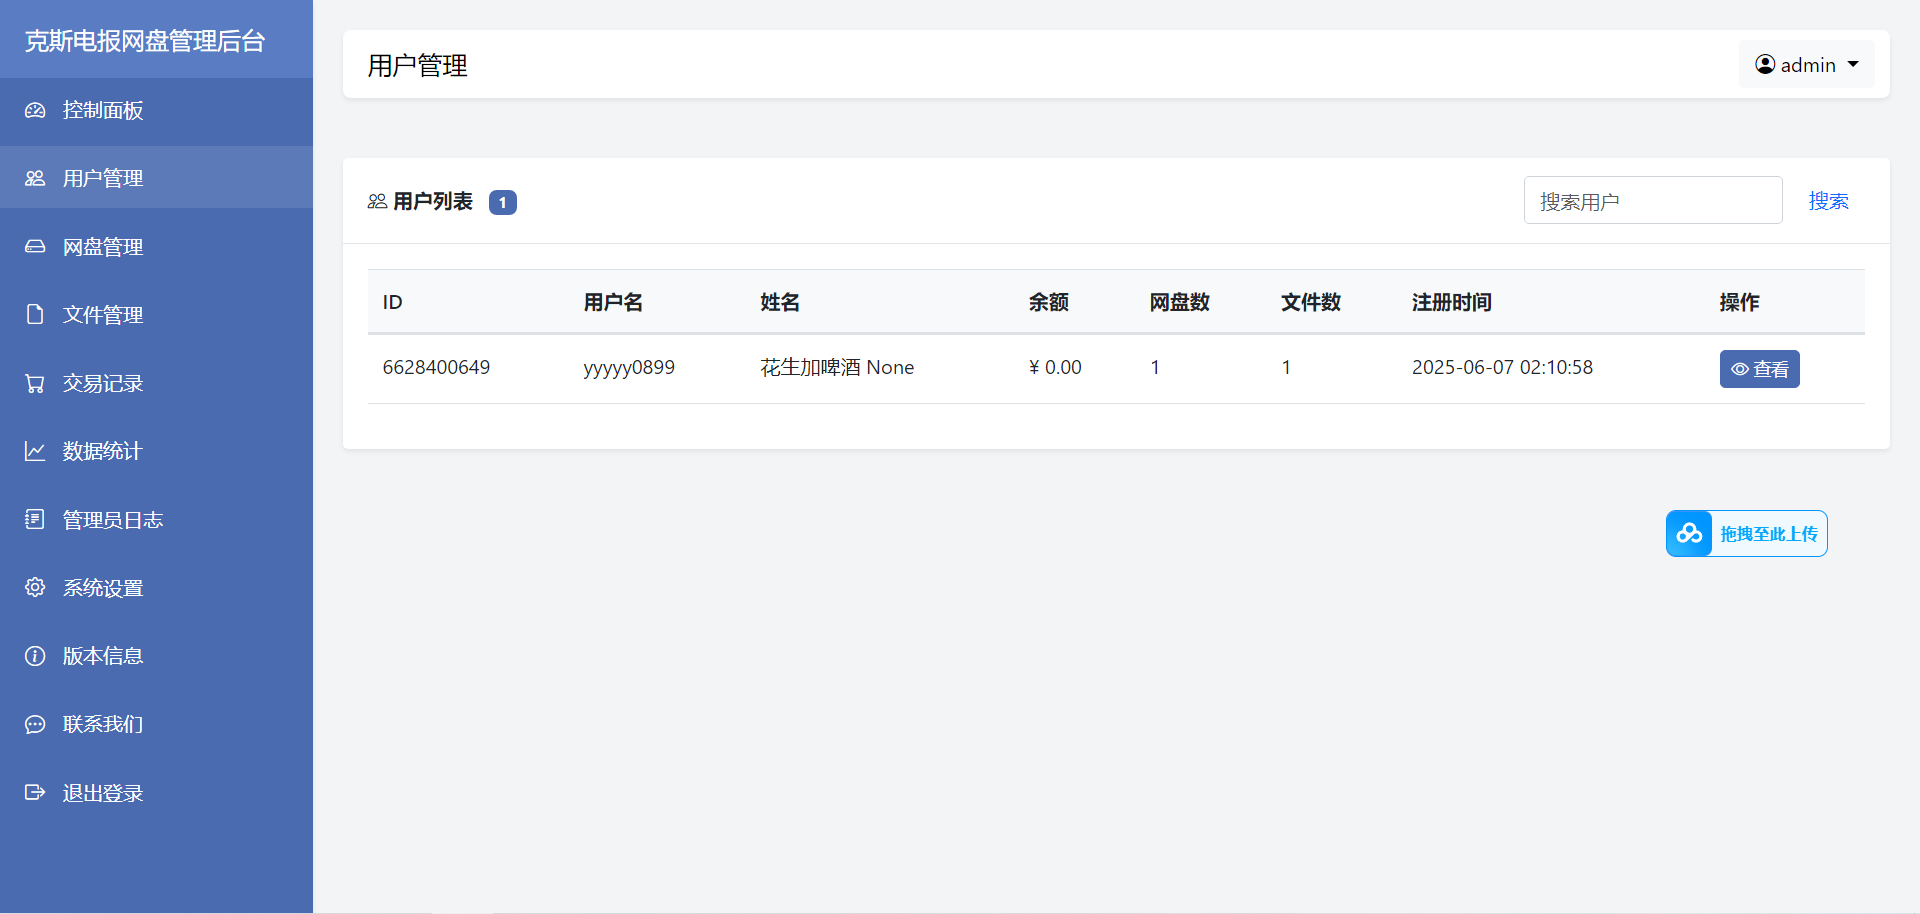This screenshot has height=914, width=1920.
Task: Click the 退出登录 logout icon
Action: tap(36, 792)
